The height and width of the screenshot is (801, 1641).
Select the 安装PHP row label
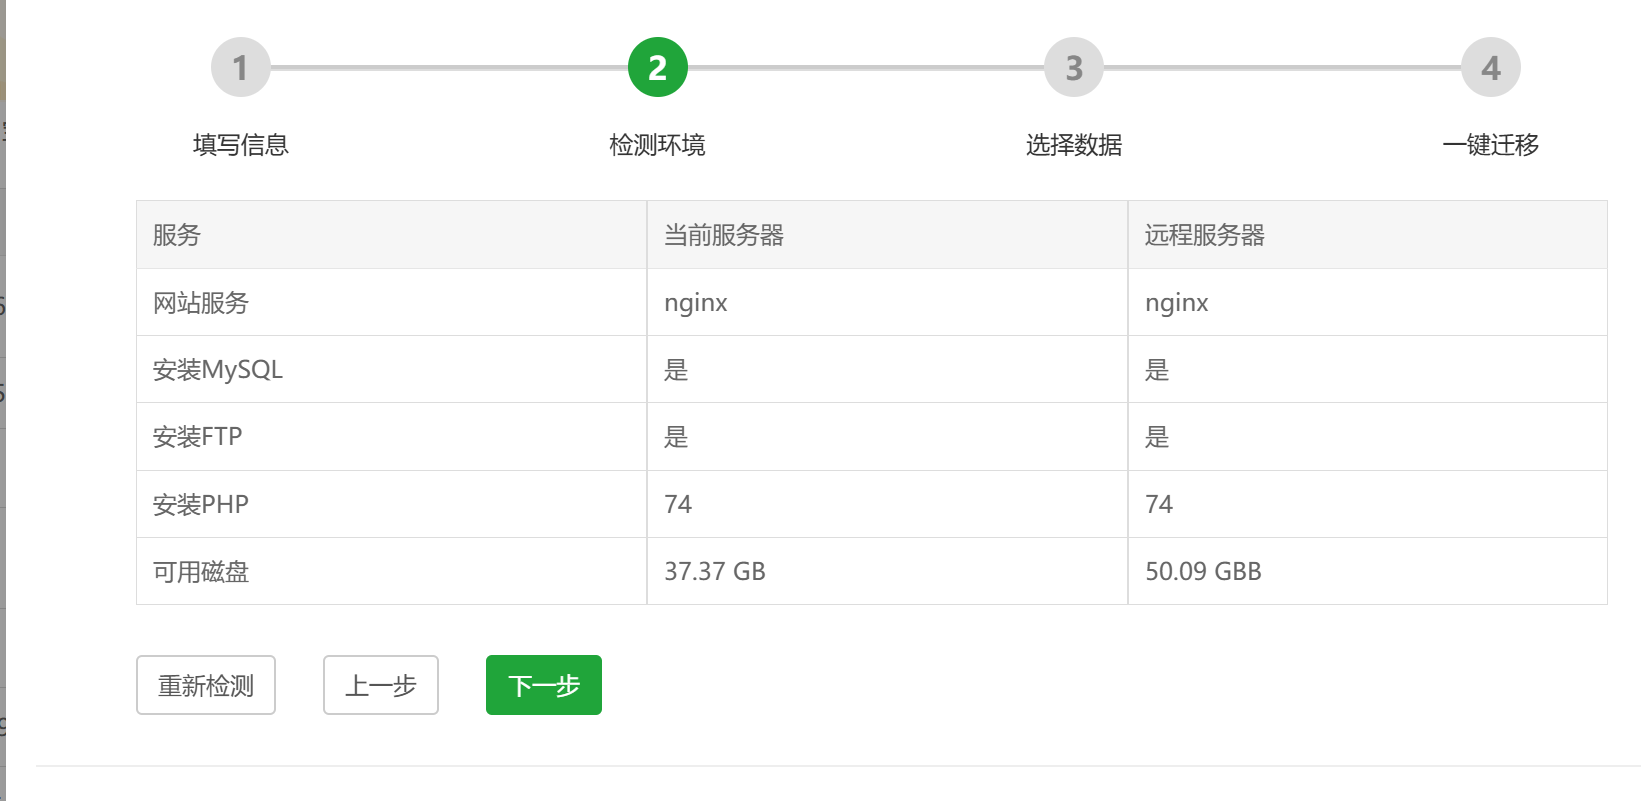(200, 504)
